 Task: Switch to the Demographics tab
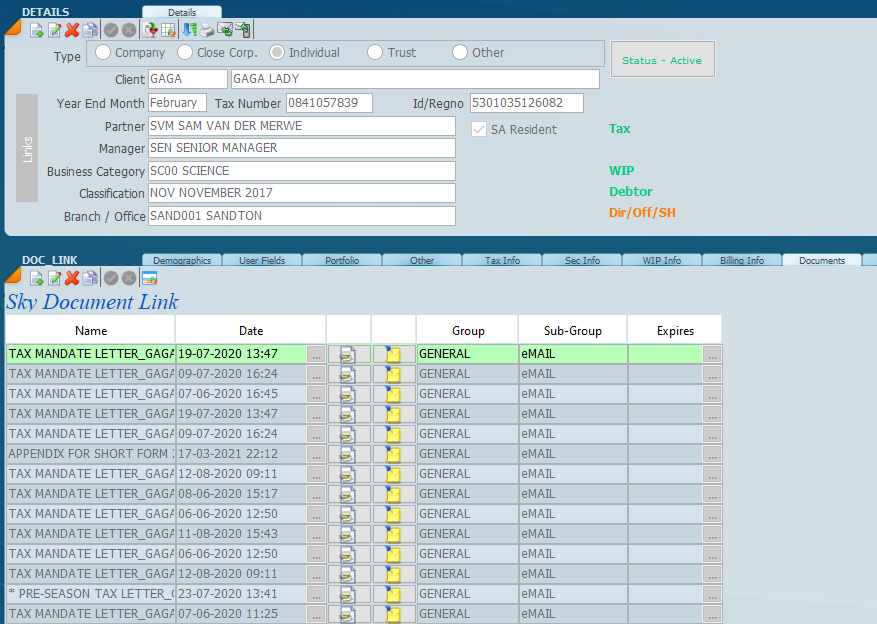click(x=182, y=260)
